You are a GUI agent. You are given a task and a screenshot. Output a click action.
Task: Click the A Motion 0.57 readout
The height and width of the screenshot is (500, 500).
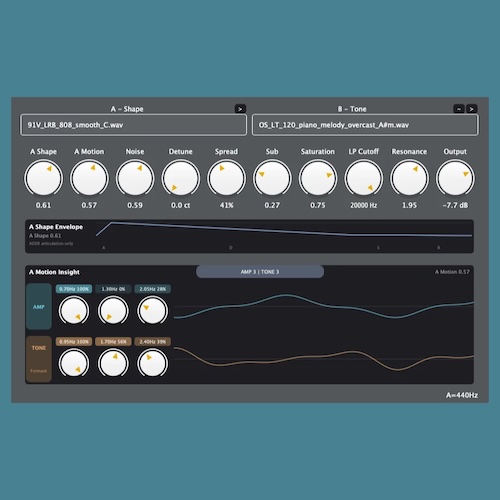(452, 272)
